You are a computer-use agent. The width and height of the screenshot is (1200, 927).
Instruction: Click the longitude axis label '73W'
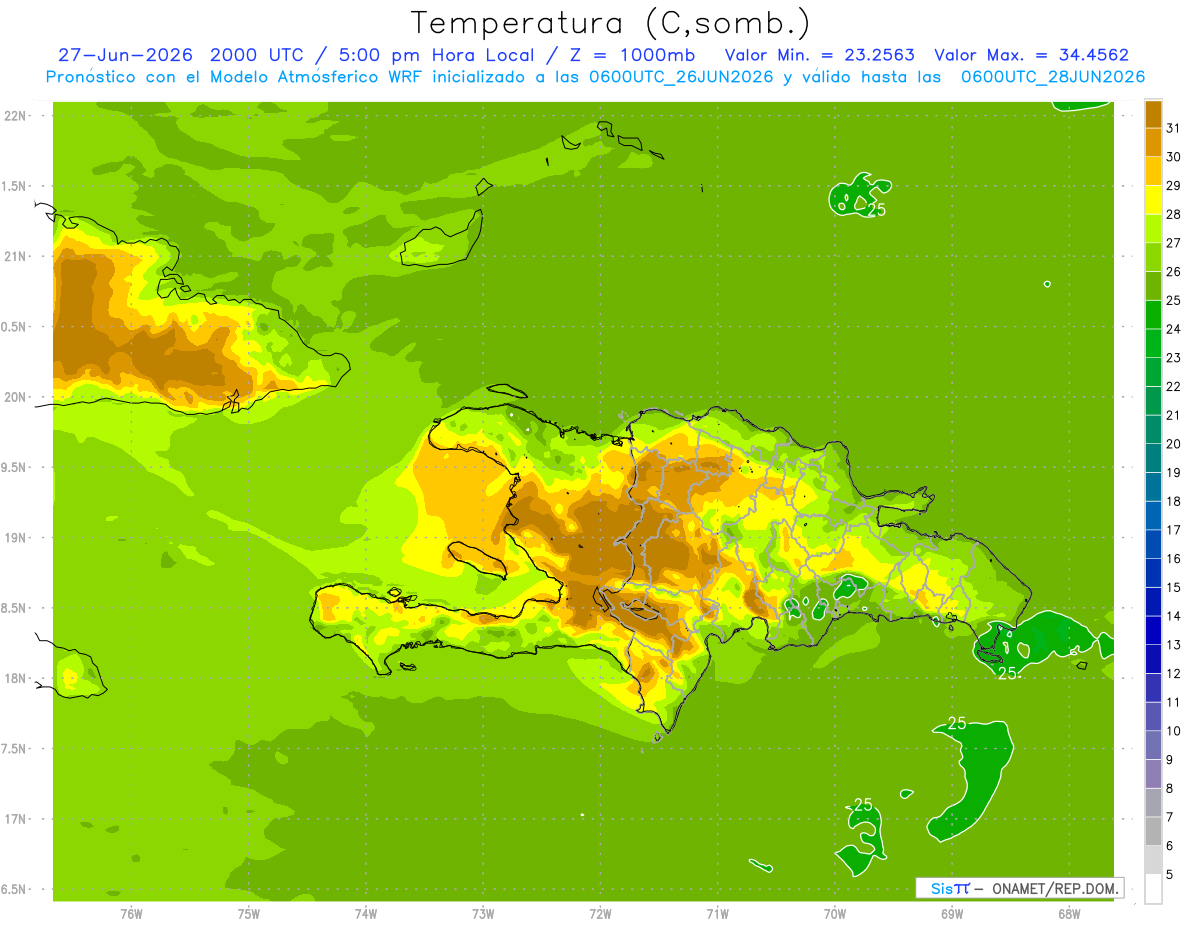483,914
